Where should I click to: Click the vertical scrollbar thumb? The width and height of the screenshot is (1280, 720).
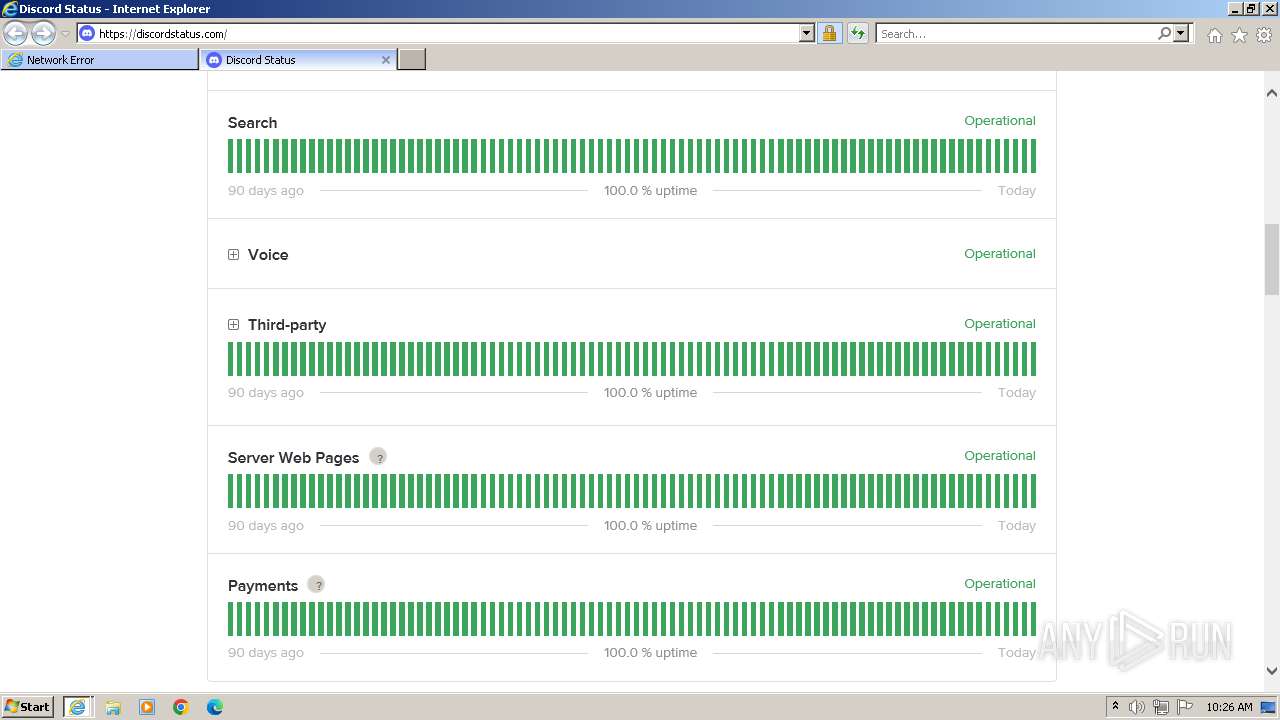1272,259
